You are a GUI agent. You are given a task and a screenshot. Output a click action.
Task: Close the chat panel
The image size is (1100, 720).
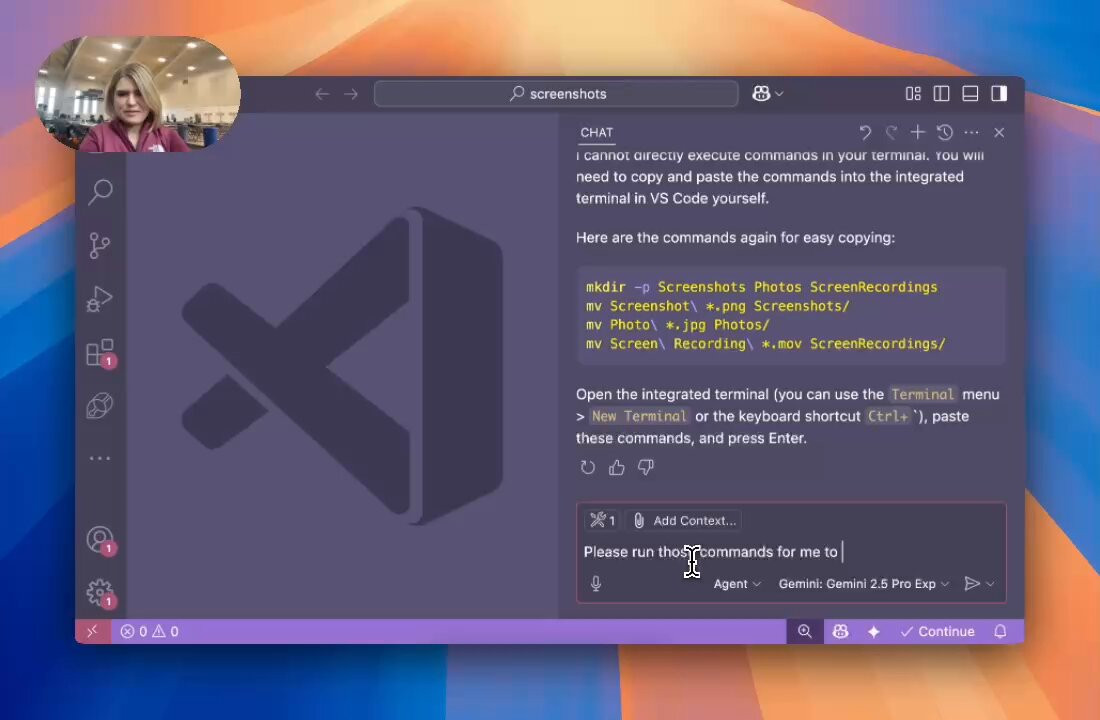point(999,132)
